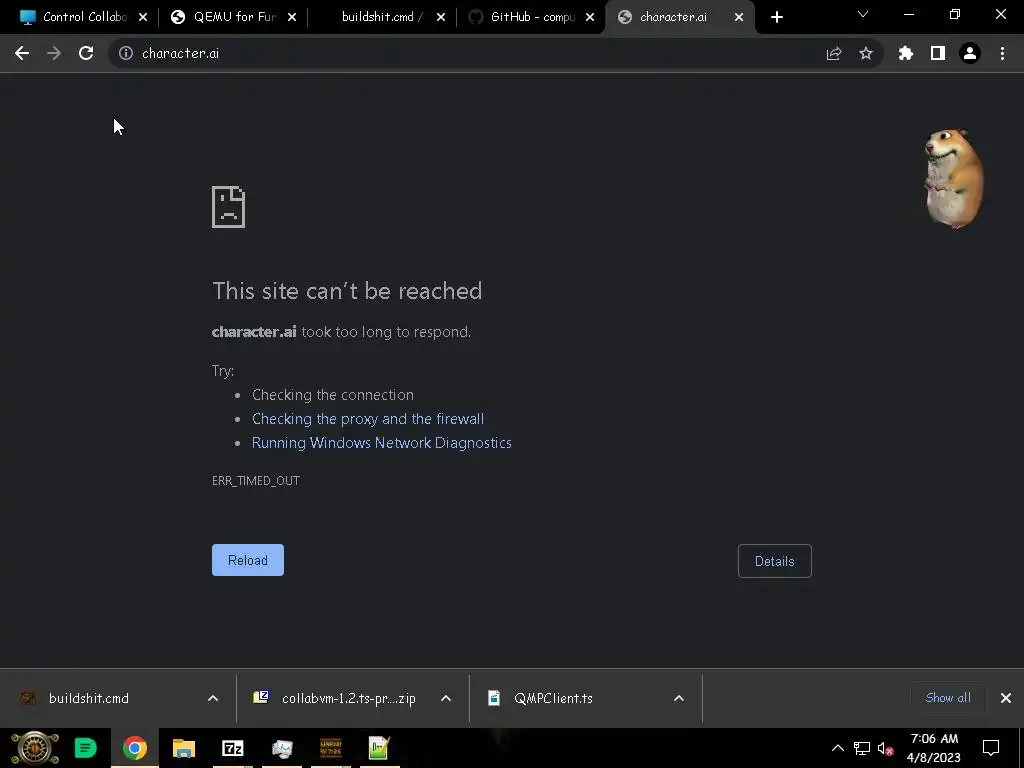Image resolution: width=1024 pixels, height=768 pixels.
Task: Close the QEMU for Fun tab
Action: tap(292, 18)
